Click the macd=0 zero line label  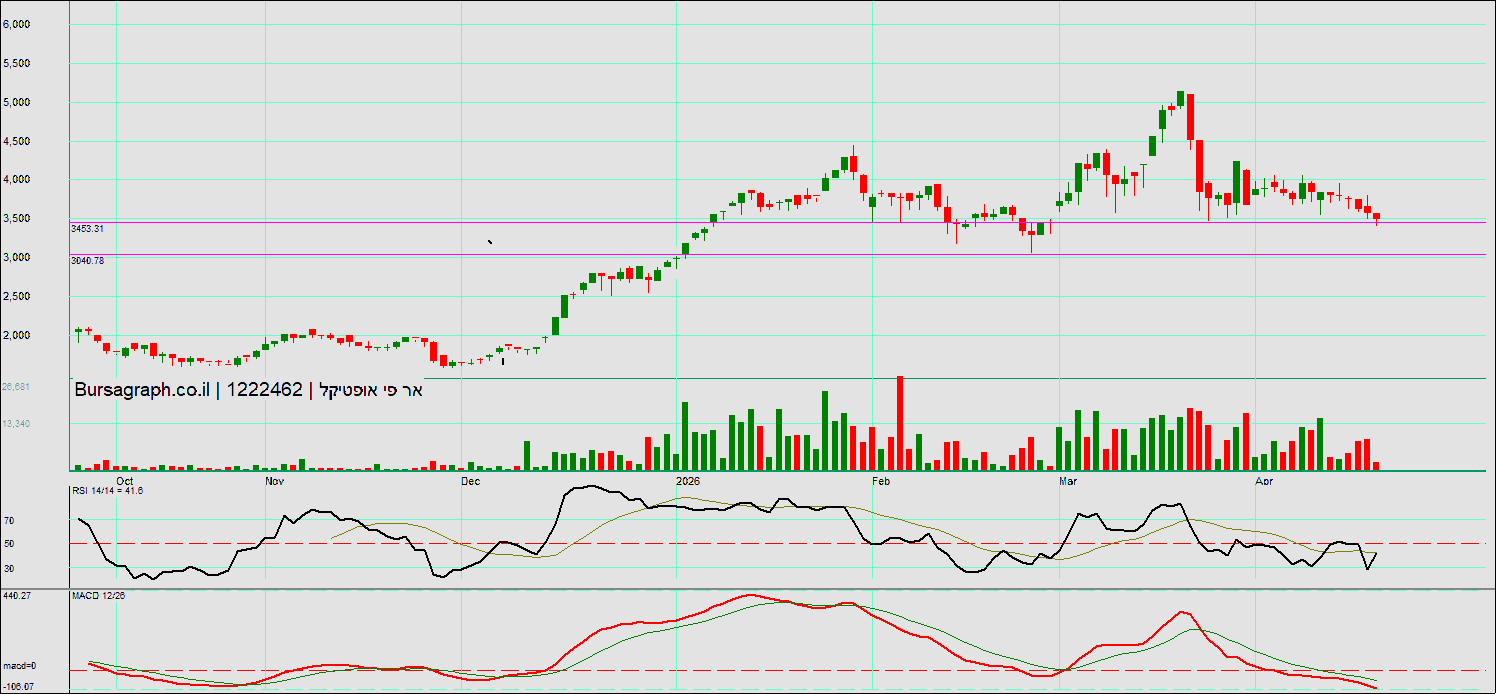pyautogui.click(x=19, y=665)
